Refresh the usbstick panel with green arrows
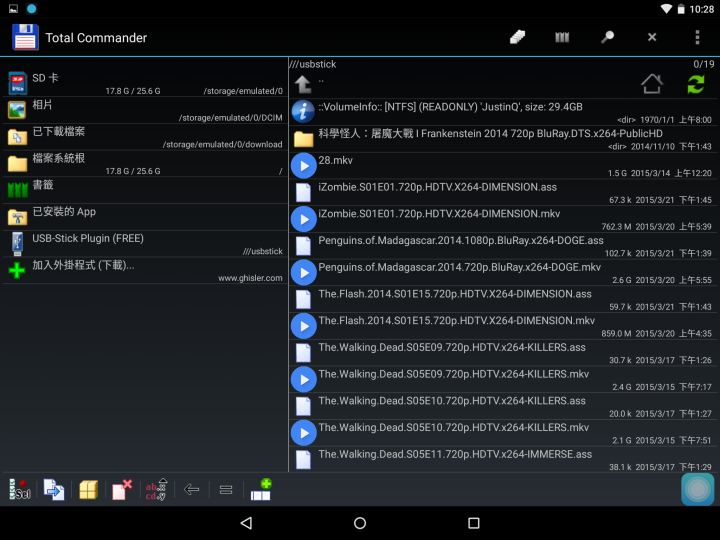This screenshot has width=720, height=540. click(696, 84)
